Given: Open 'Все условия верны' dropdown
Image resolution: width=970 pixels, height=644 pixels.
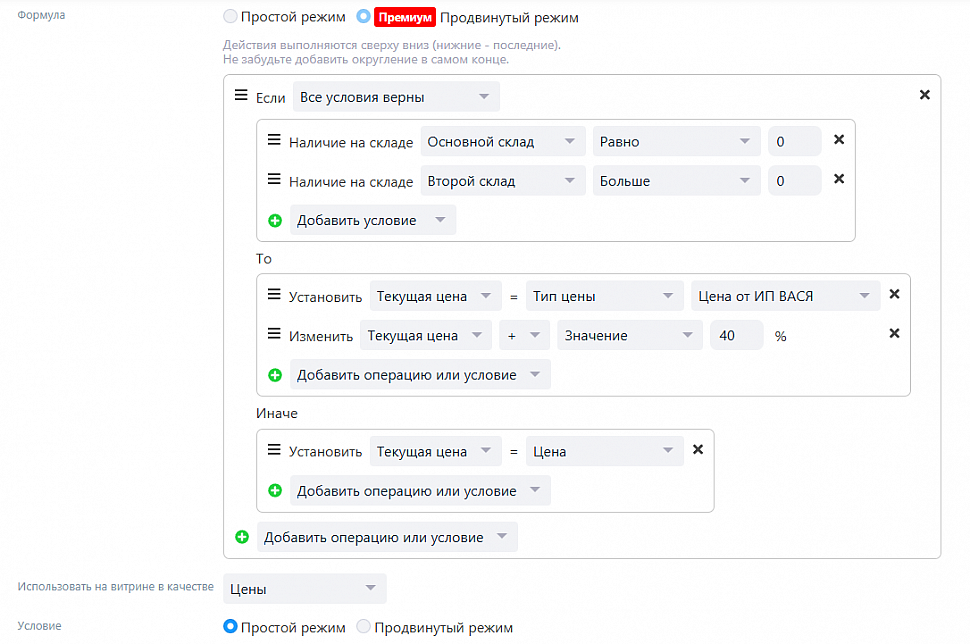Looking at the screenshot, I should click(396, 97).
